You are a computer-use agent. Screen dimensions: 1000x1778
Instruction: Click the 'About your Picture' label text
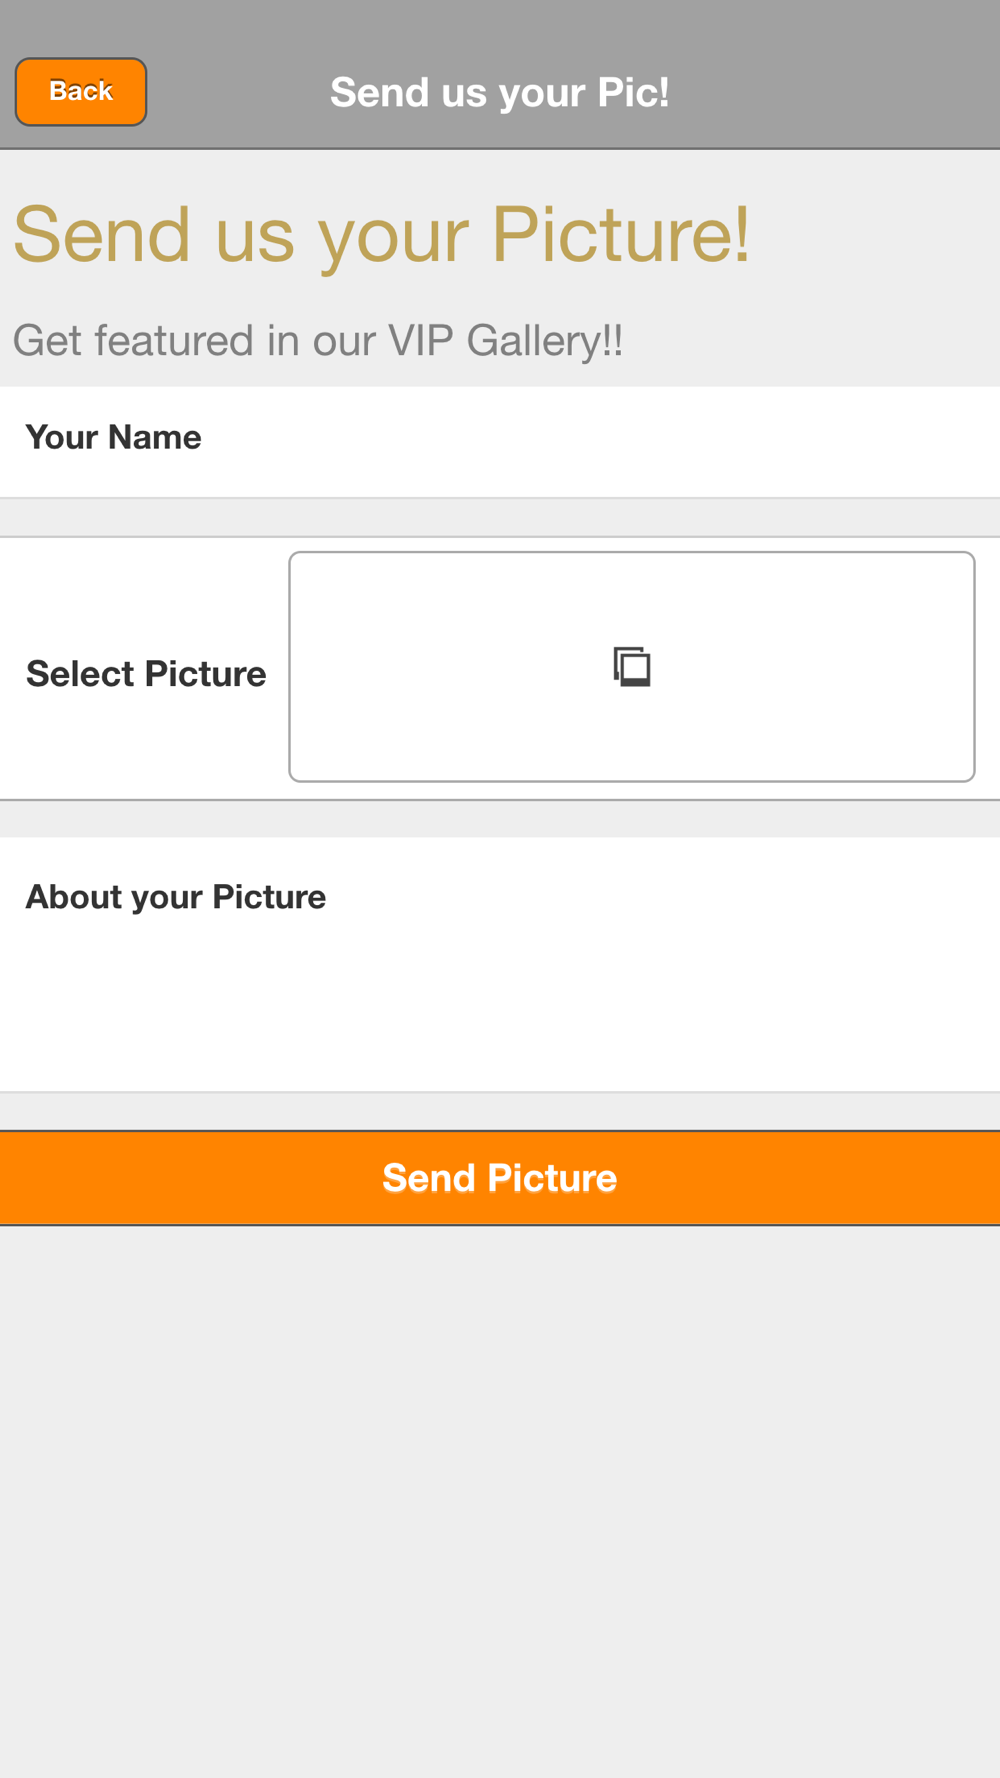(176, 897)
